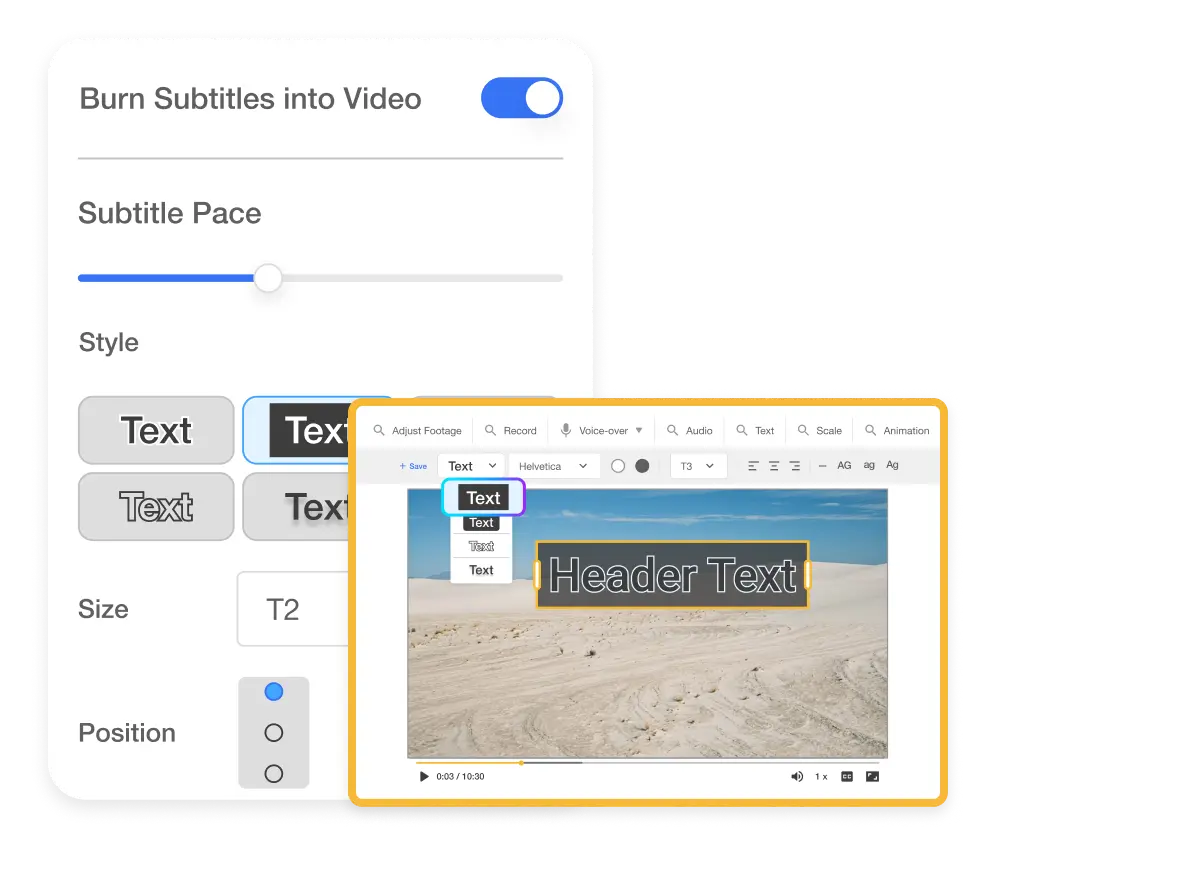Select the shadowed Text style button
Viewport: 1200px width, 876px height.
pyautogui.click(x=296, y=507)
